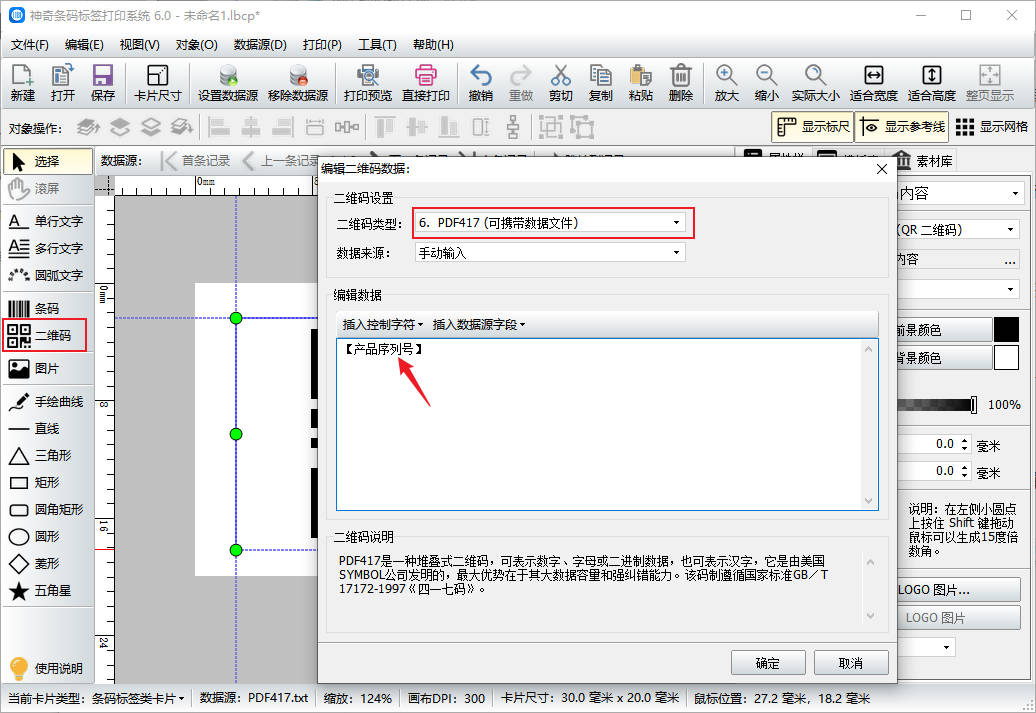Open 卡片尺寸 card size settings

(x=157, y=83)
